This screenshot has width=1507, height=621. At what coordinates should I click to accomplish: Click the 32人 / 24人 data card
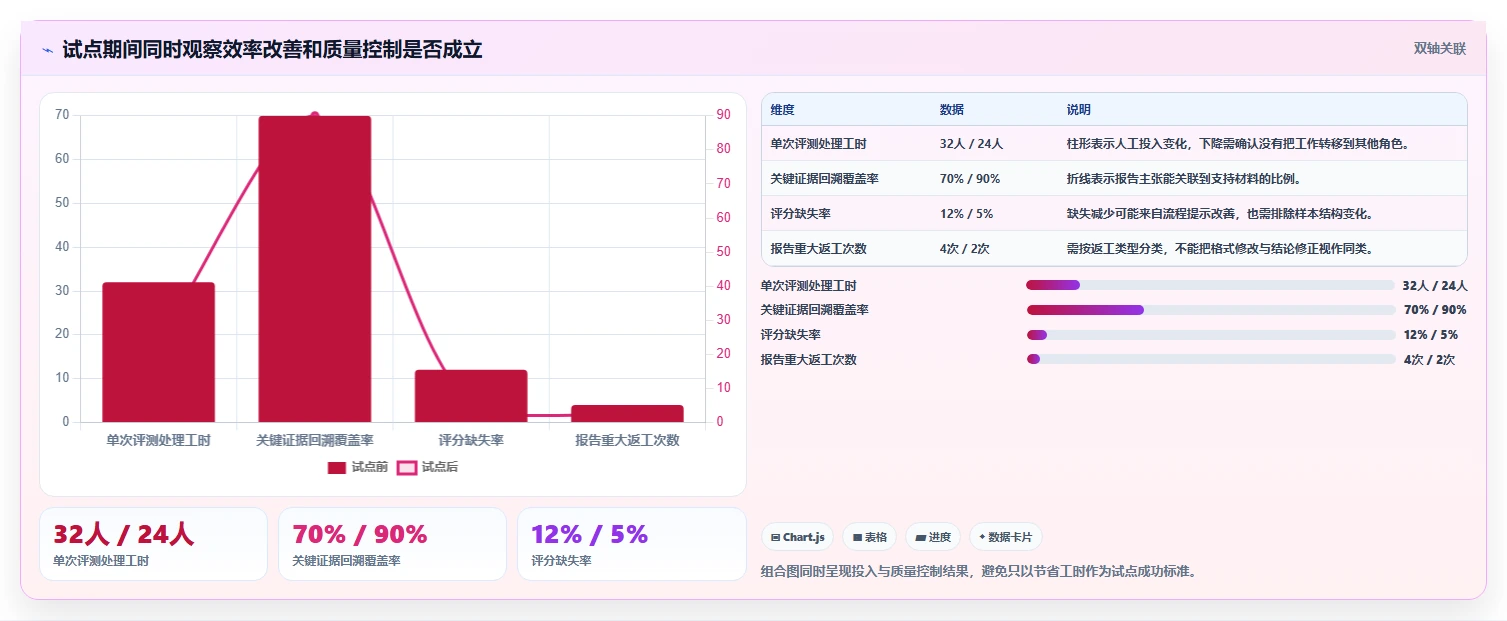point(153,544)
